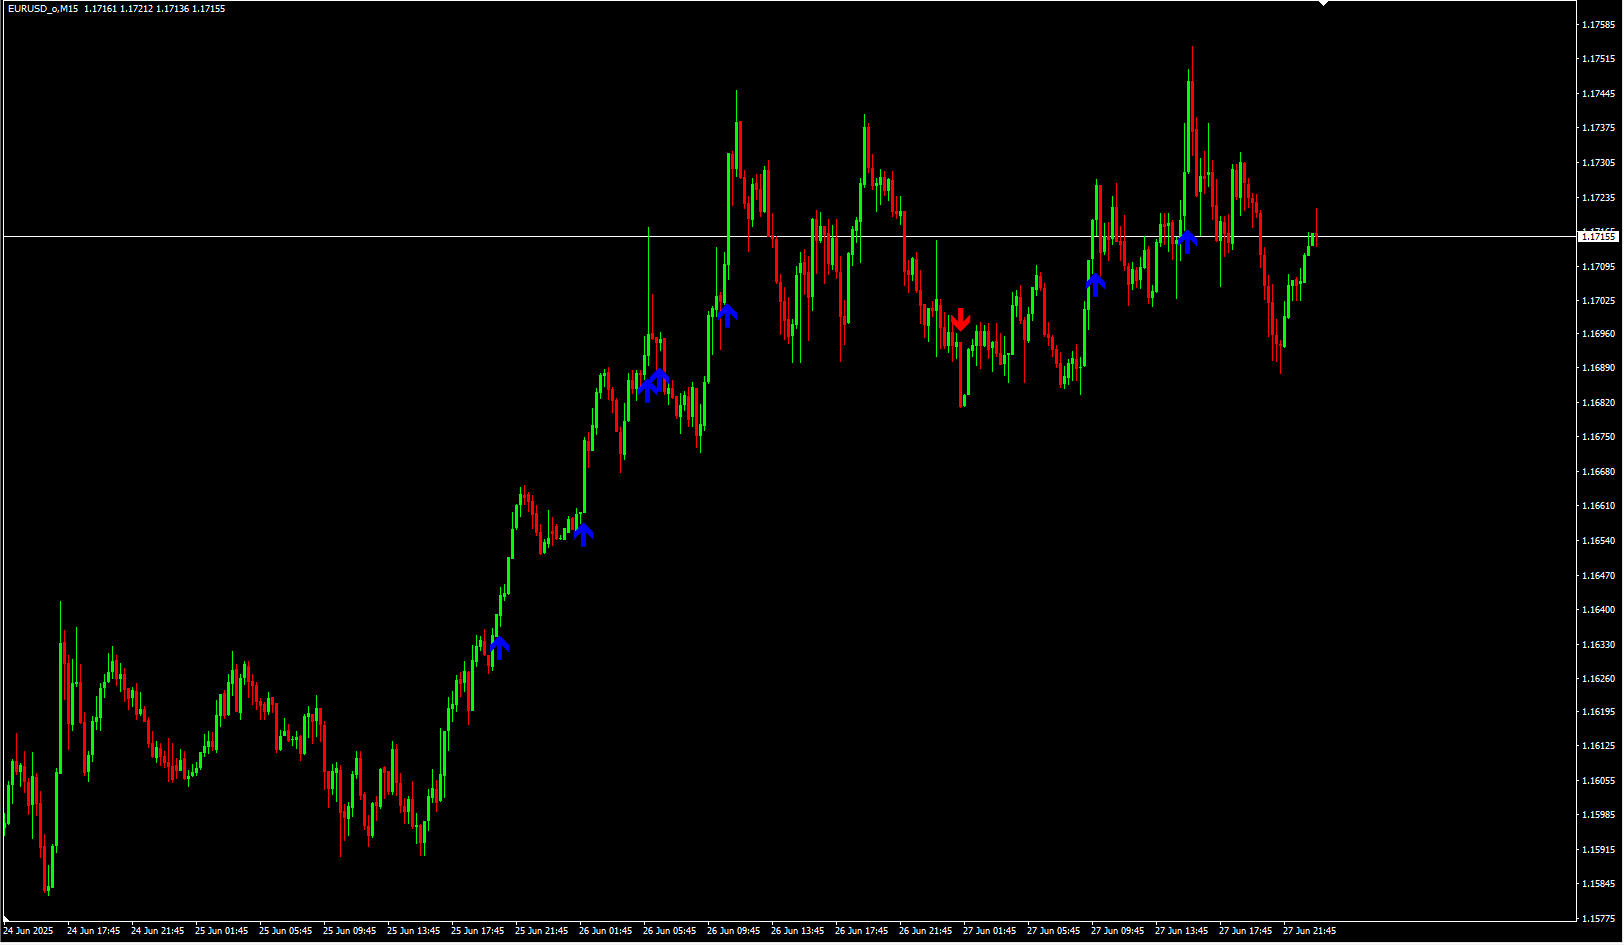
Task: Click the 1.16680 price scale label
Action: click(1598, 472)
